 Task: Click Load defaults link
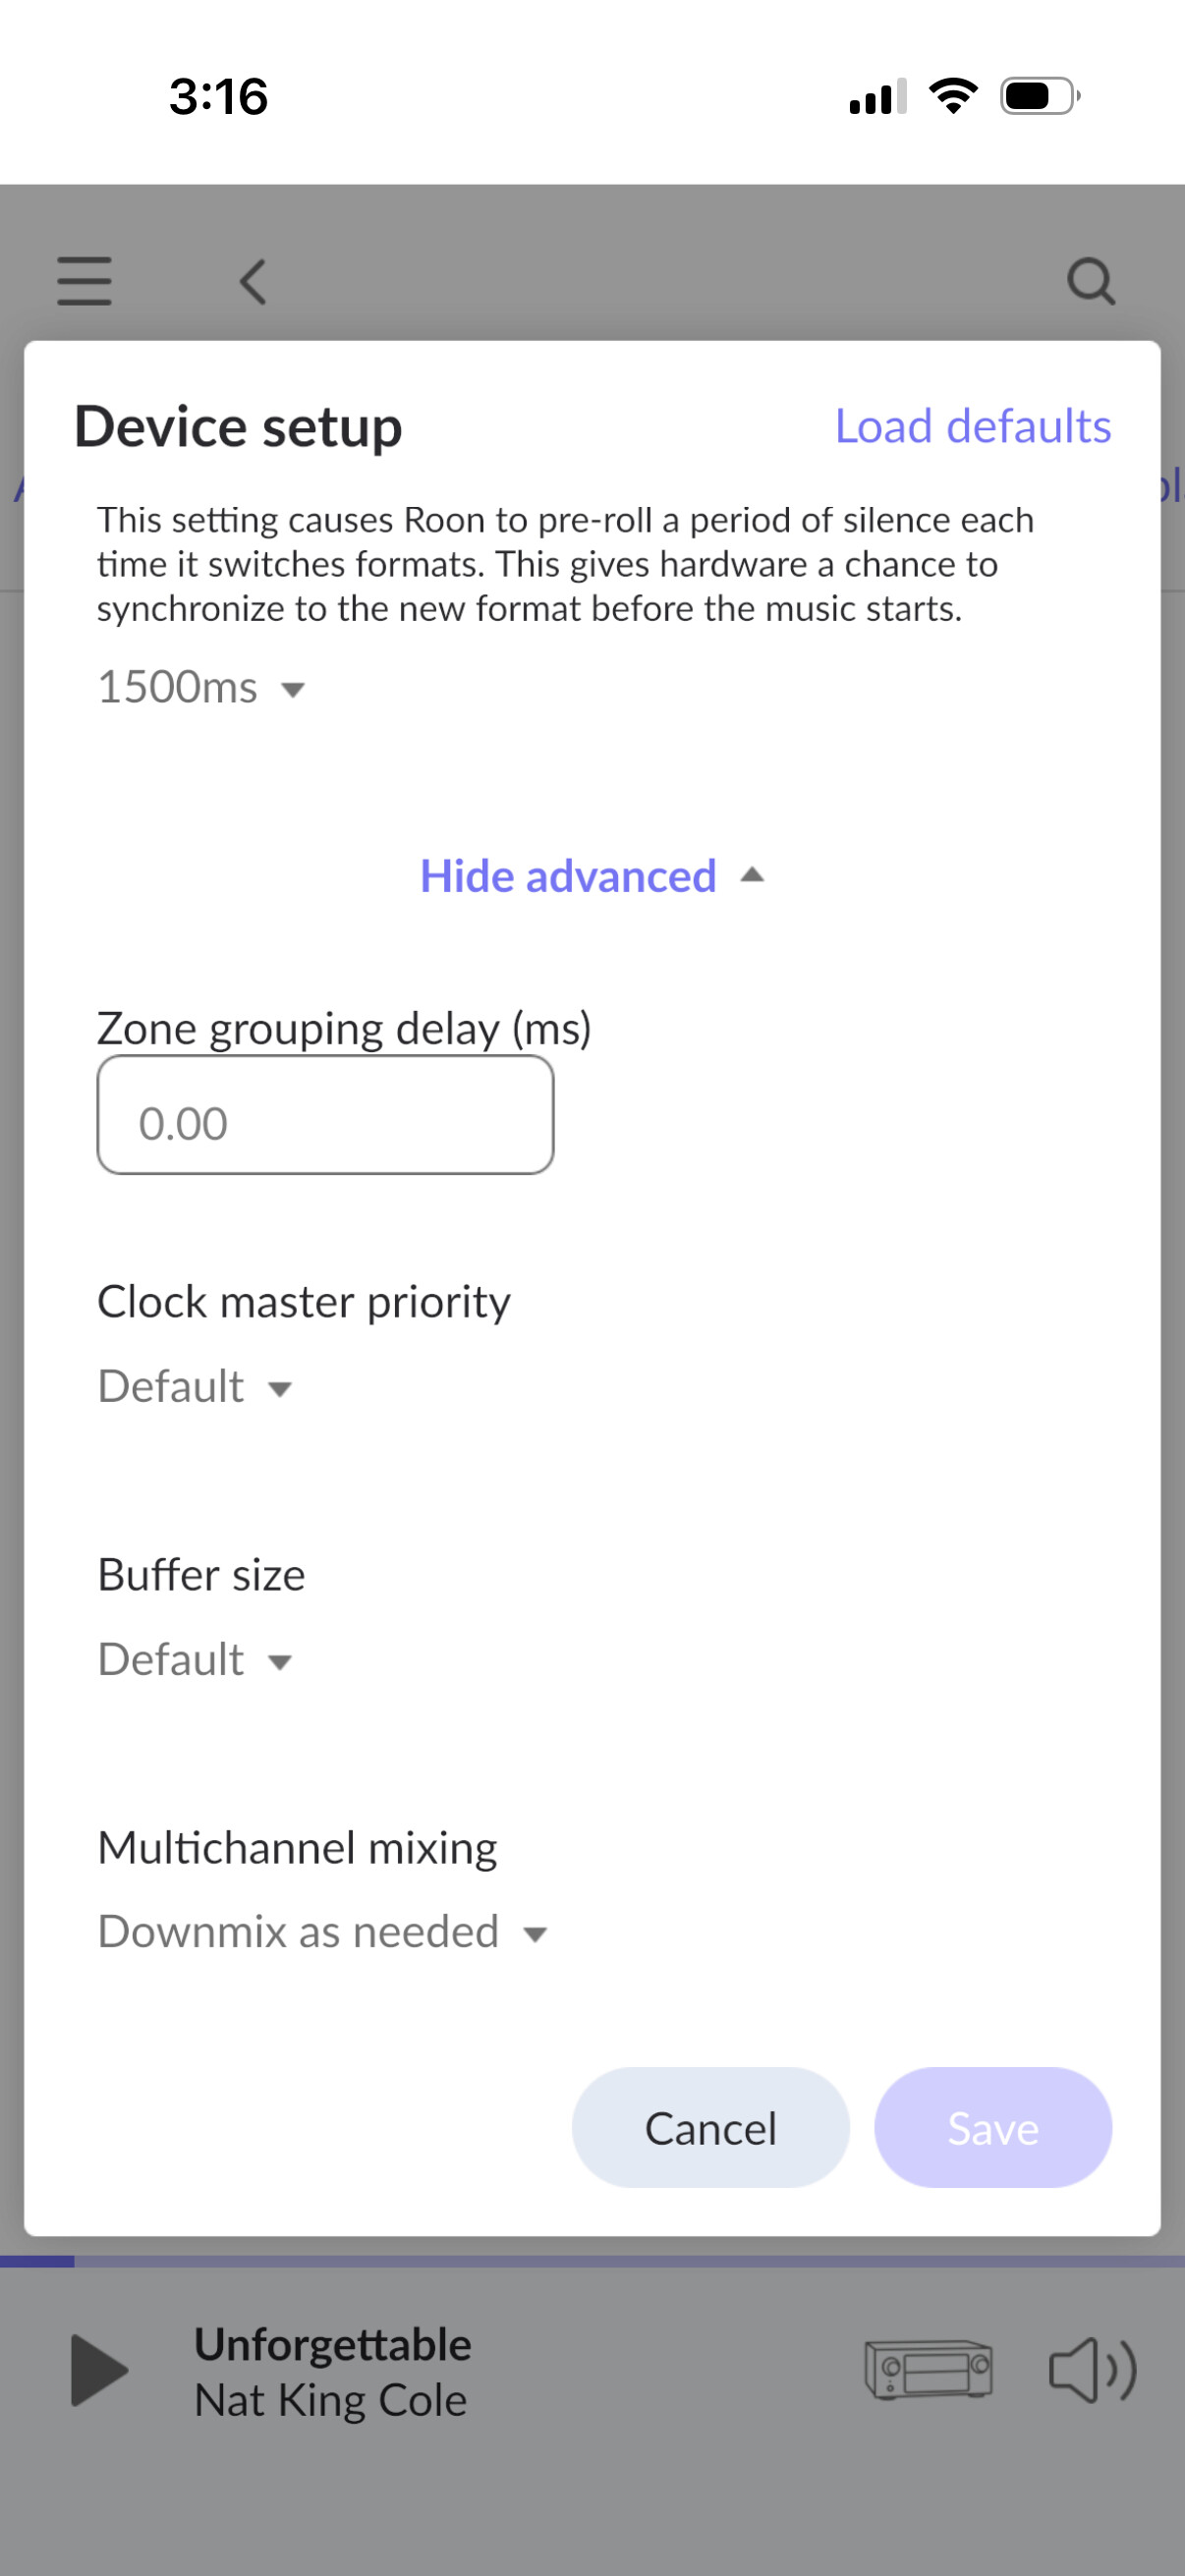972,426
